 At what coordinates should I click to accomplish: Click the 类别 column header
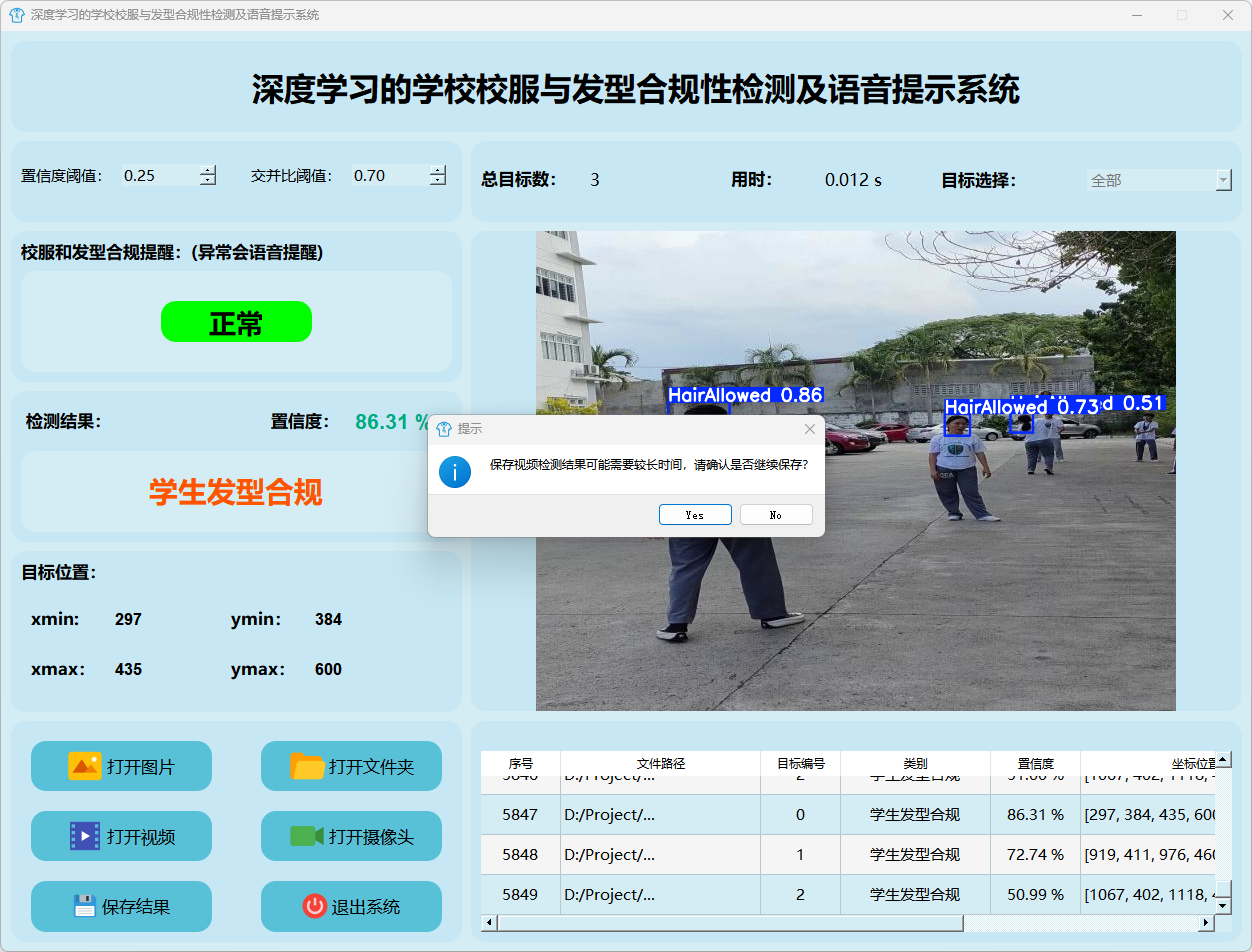[915, 763]
